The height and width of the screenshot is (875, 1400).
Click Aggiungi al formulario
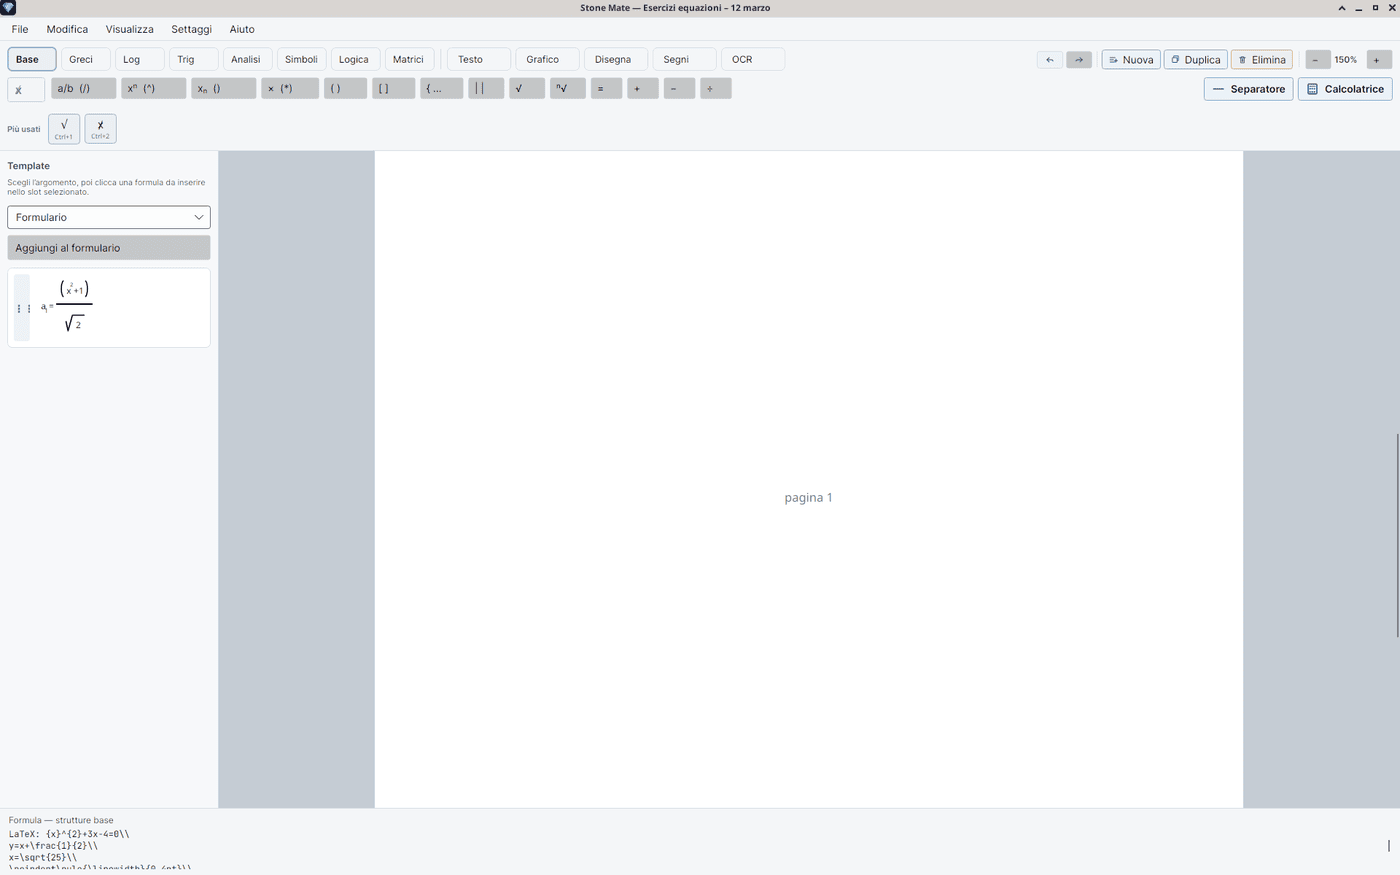(x=109, y=248)
